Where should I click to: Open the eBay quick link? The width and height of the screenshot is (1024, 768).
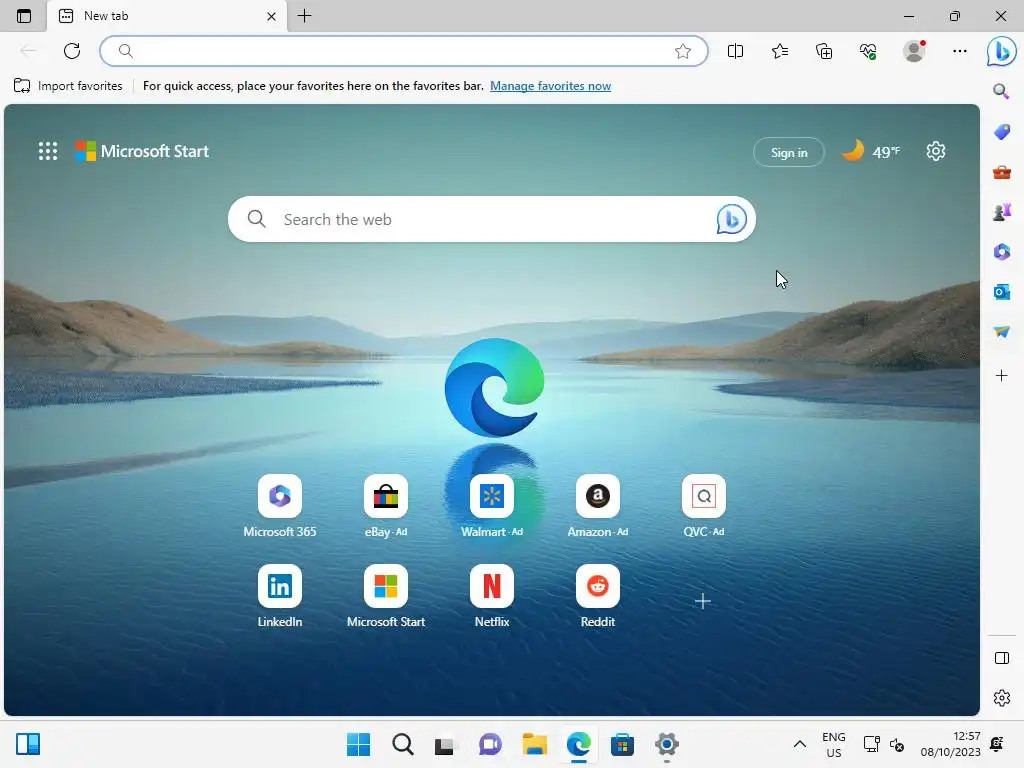(386, 506)
